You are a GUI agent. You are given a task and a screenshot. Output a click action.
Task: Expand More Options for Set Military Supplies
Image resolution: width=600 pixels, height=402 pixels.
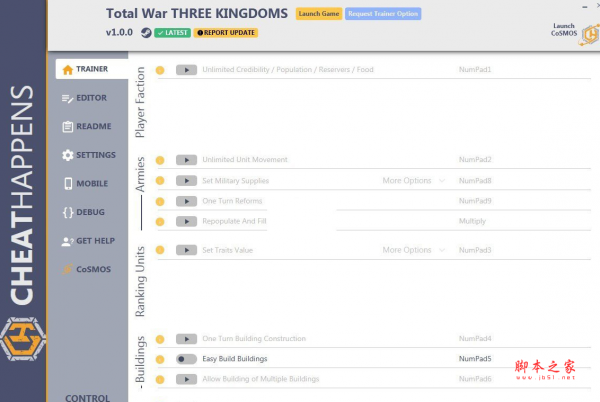[414, 181]
